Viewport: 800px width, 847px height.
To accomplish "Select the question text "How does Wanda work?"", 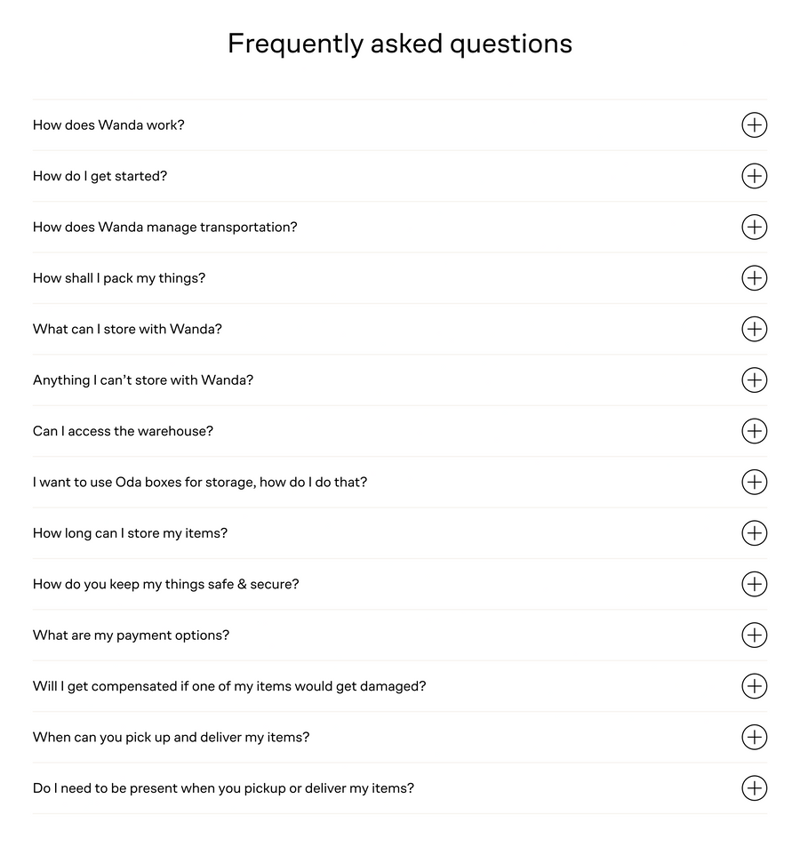I will (105, 125).
